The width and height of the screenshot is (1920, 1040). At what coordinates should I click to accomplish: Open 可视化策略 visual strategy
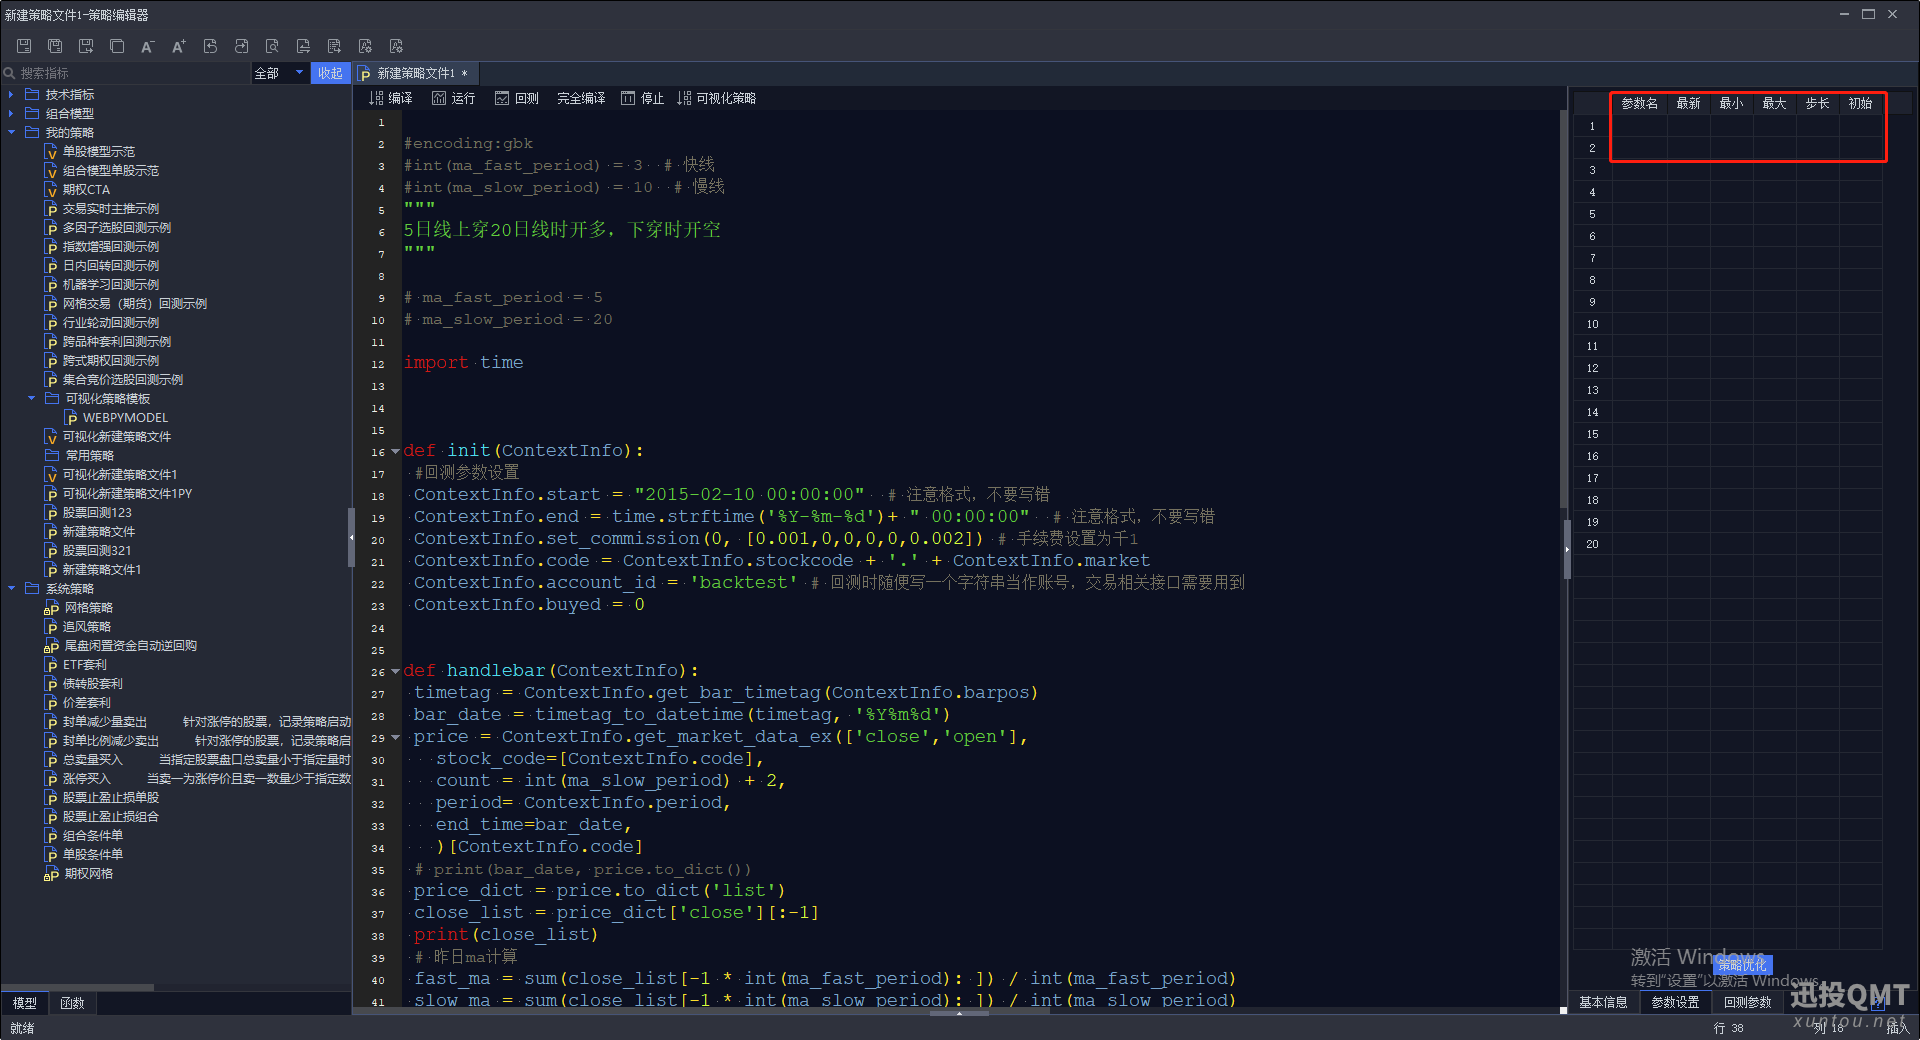[716, 98]
